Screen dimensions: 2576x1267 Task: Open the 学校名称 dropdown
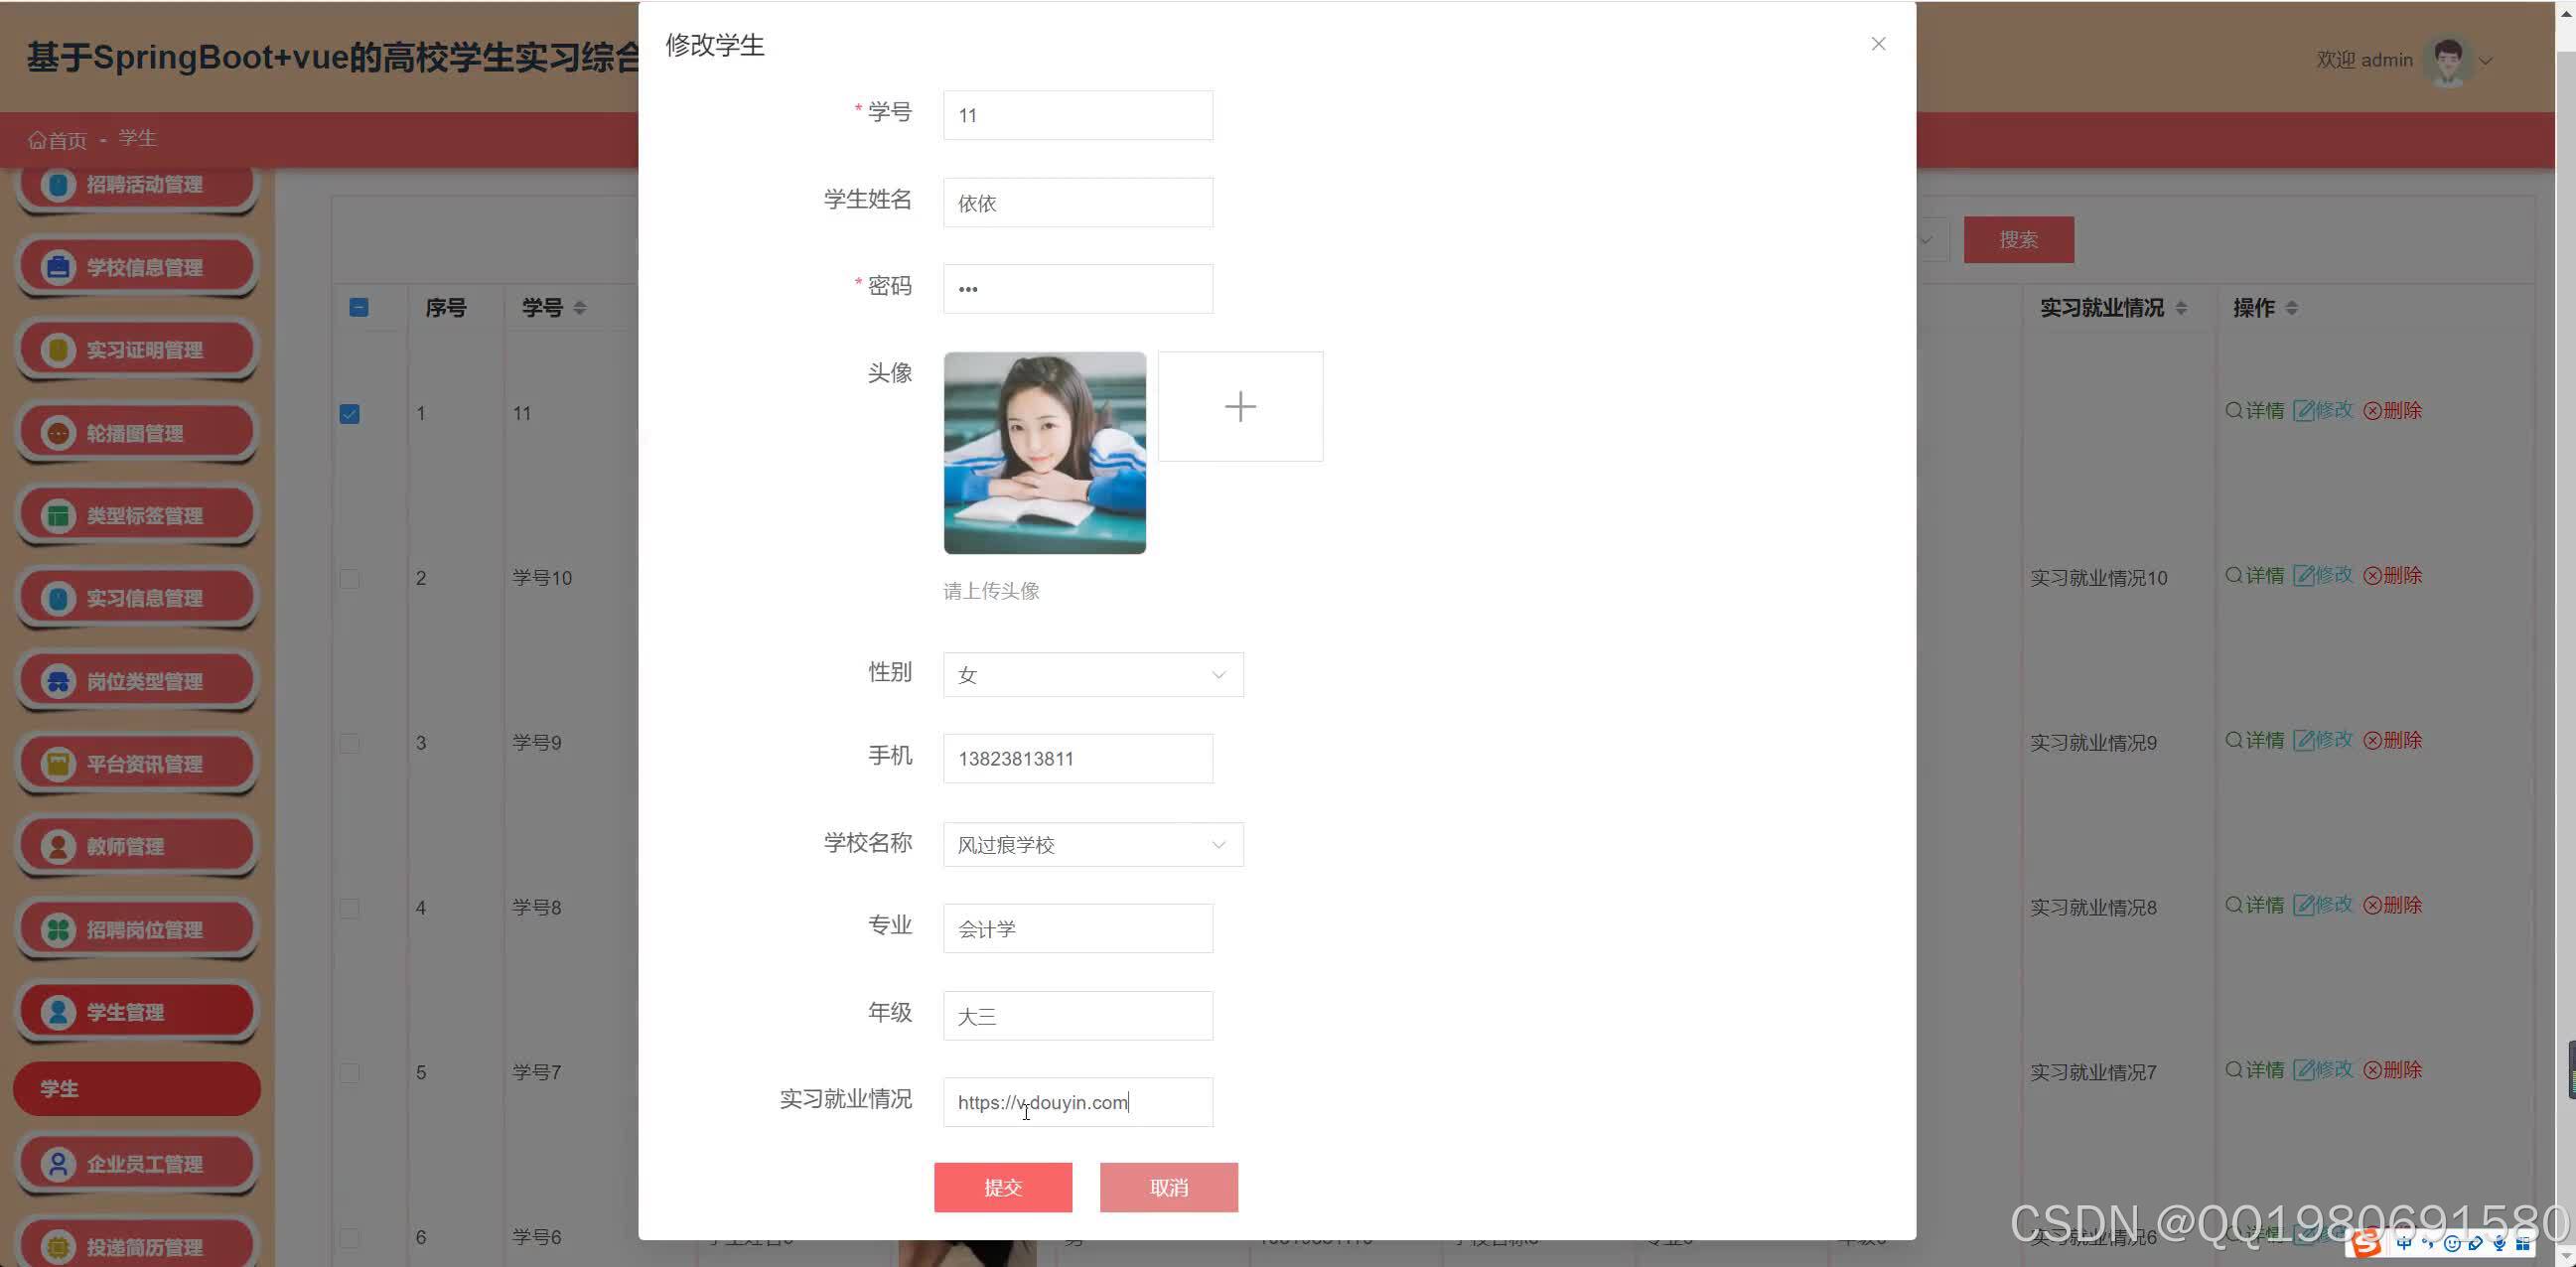coord(1092,845)
